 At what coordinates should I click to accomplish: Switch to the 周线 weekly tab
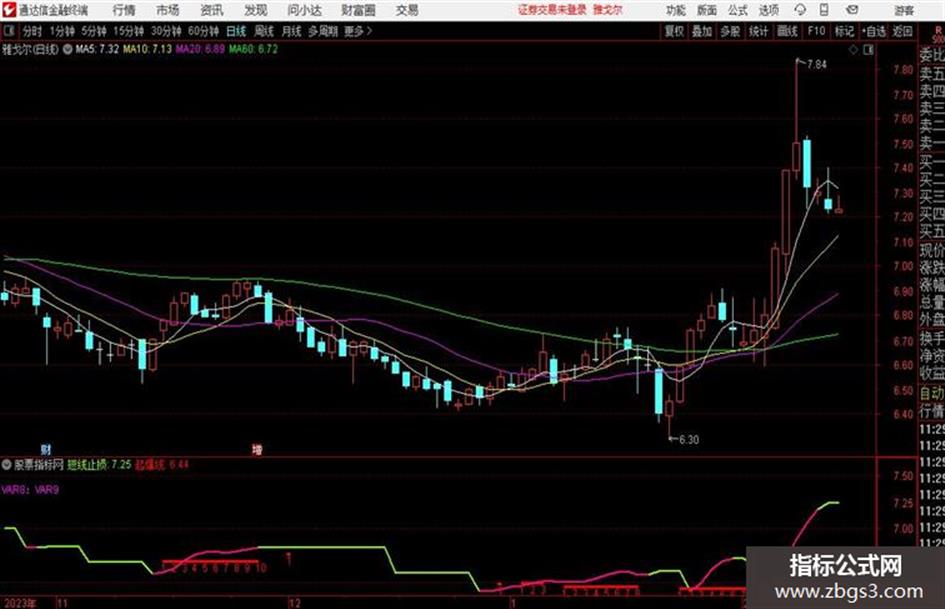(264, 31)
